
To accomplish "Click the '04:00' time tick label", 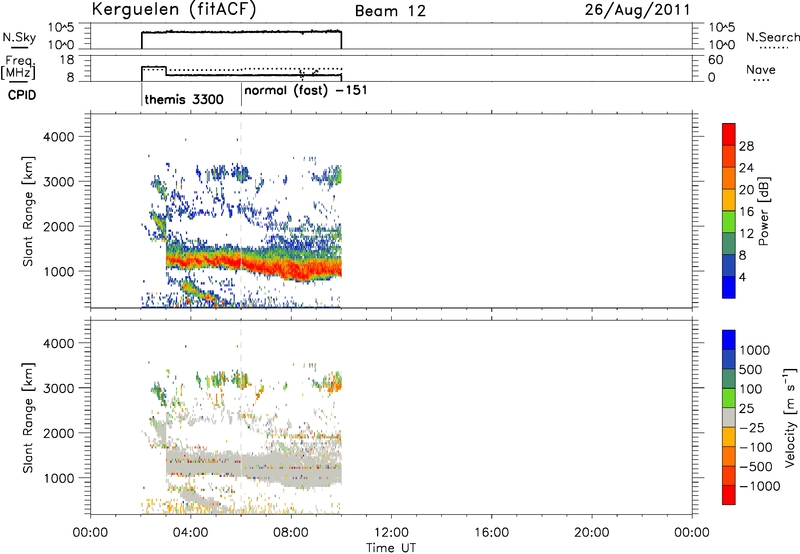I will click(x=190, y=533).
